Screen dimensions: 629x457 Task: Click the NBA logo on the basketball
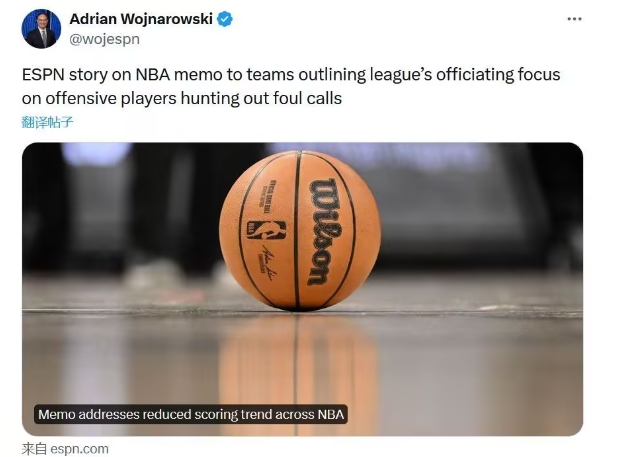266,230
